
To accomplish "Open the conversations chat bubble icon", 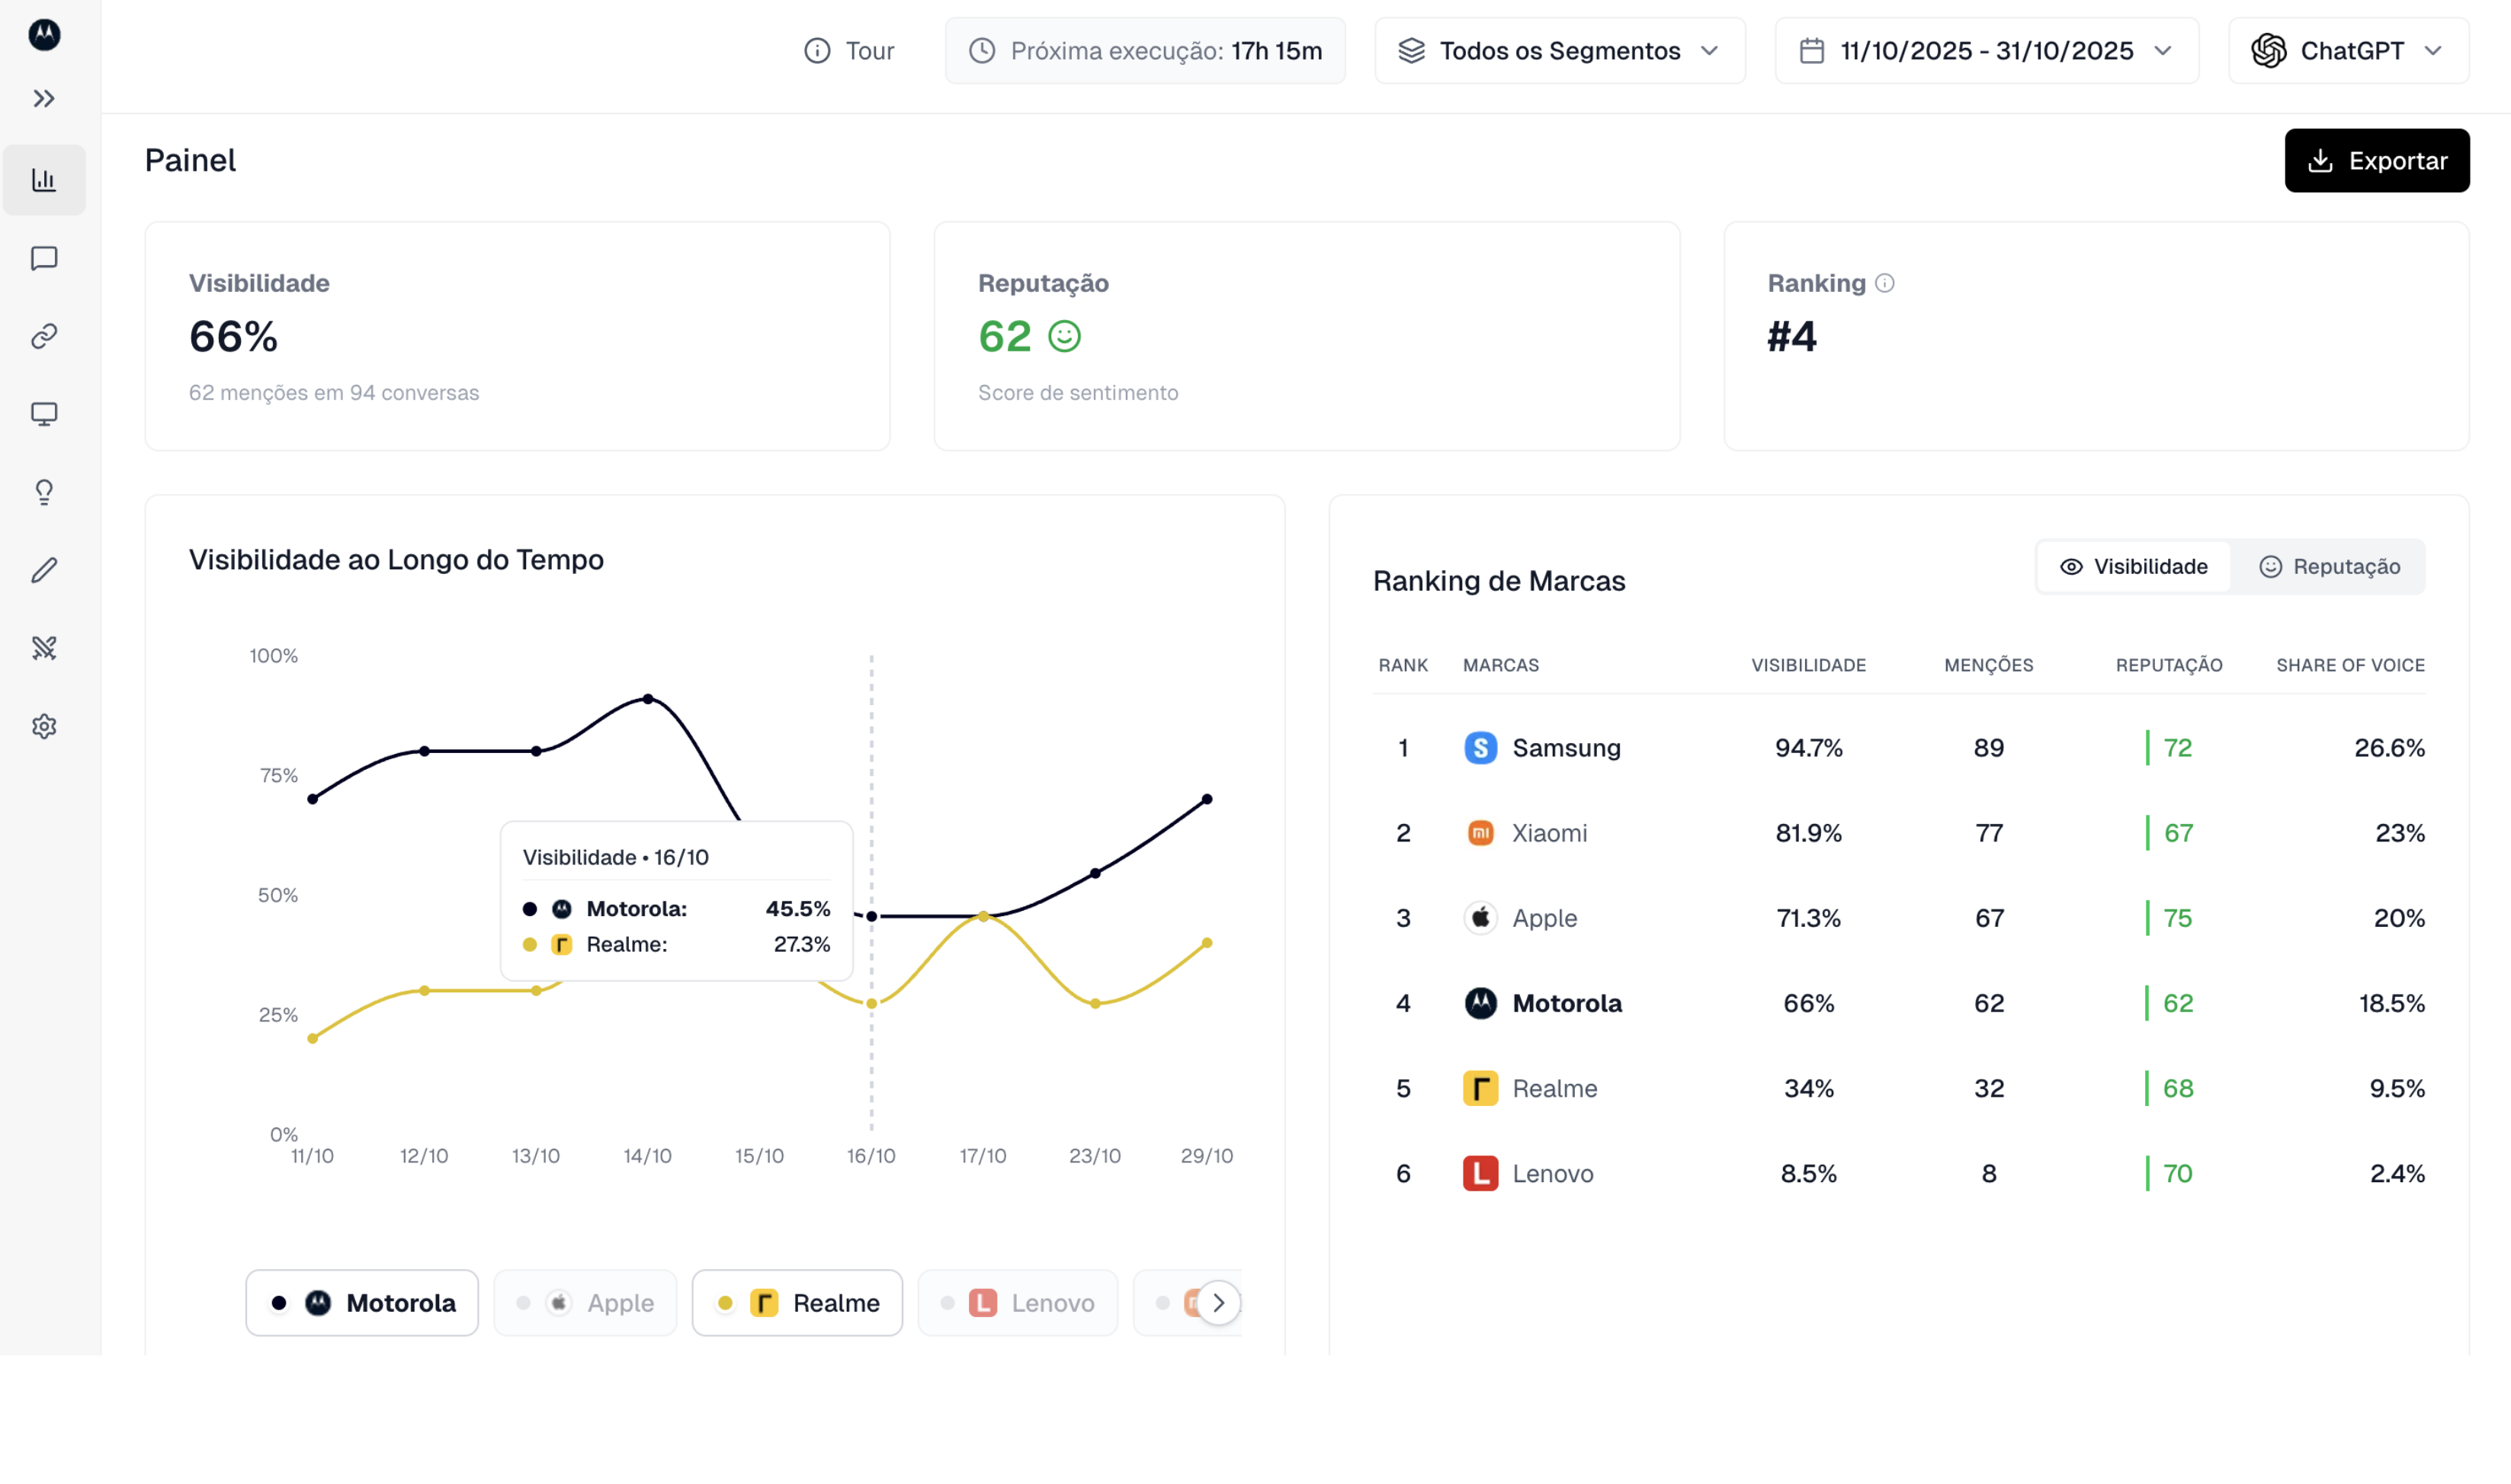I will 44,258.
